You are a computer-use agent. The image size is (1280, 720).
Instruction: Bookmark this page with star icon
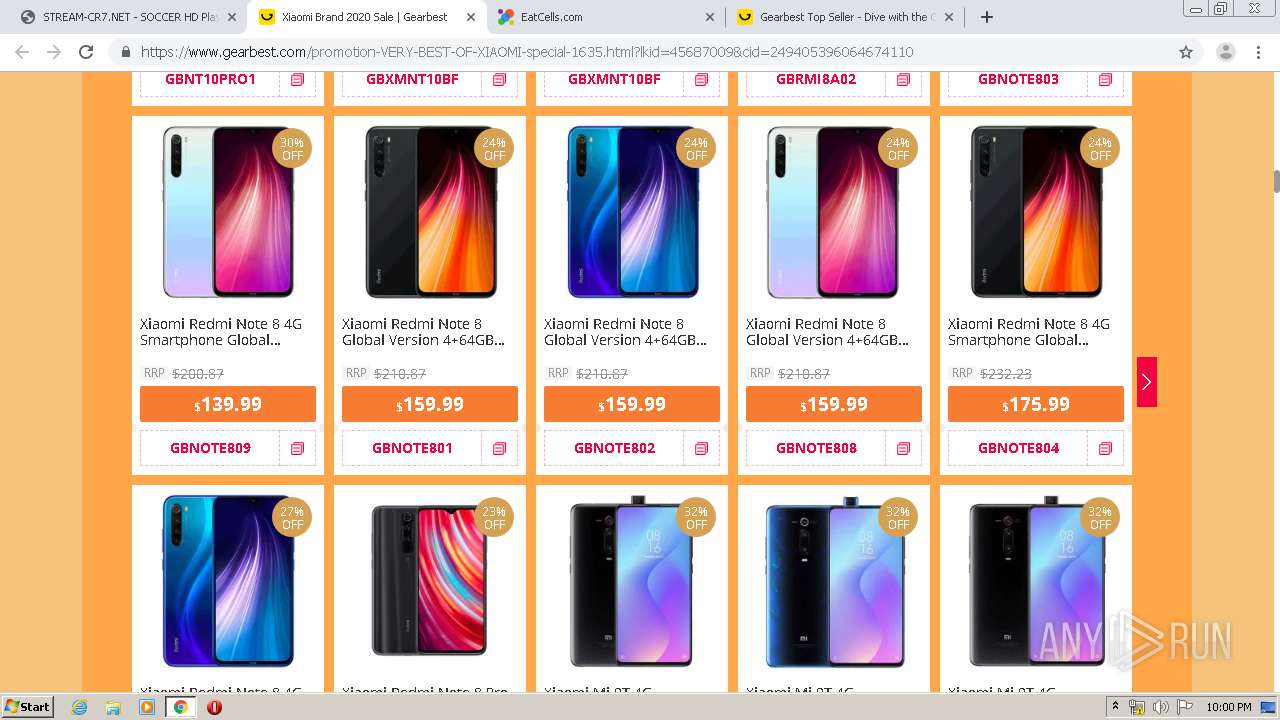point(1186,52)
